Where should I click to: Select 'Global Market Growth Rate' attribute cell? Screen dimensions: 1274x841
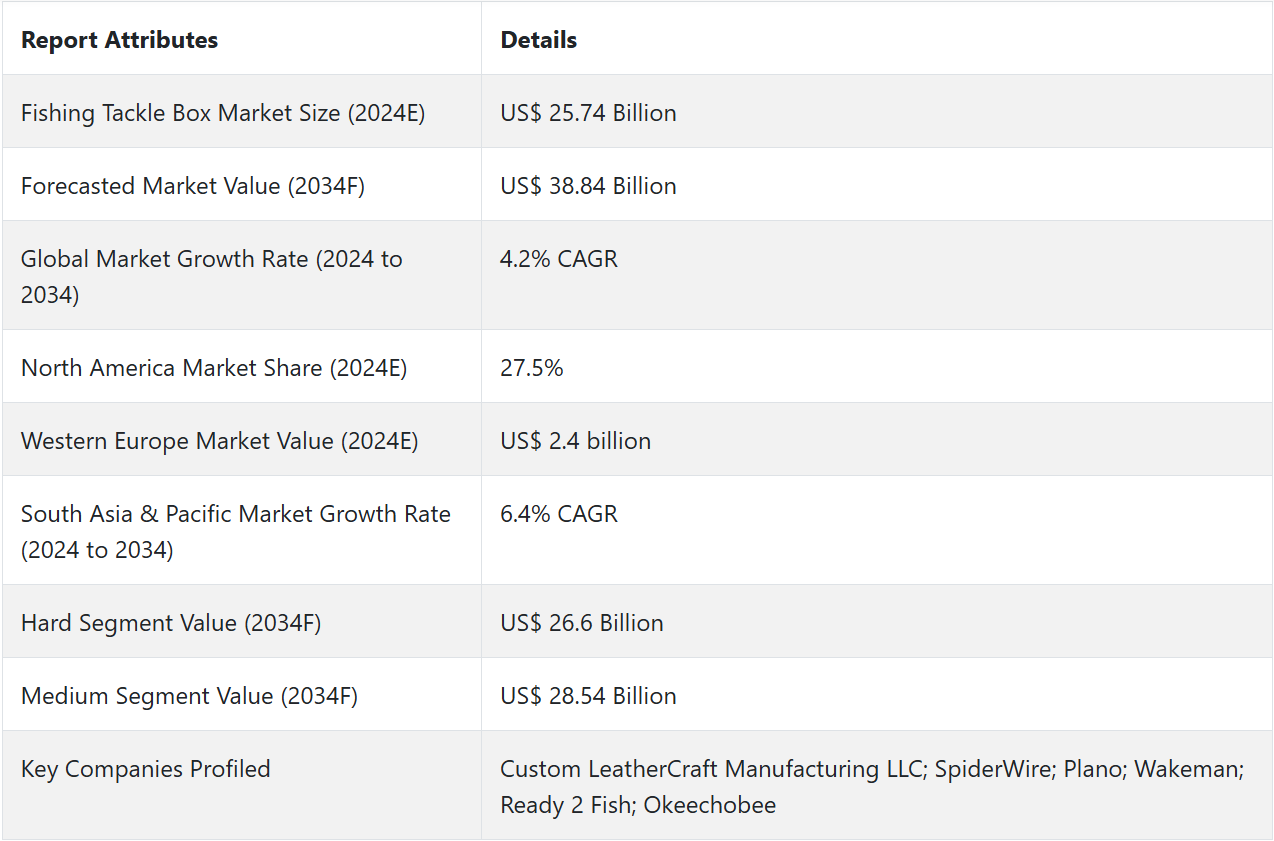211,276
